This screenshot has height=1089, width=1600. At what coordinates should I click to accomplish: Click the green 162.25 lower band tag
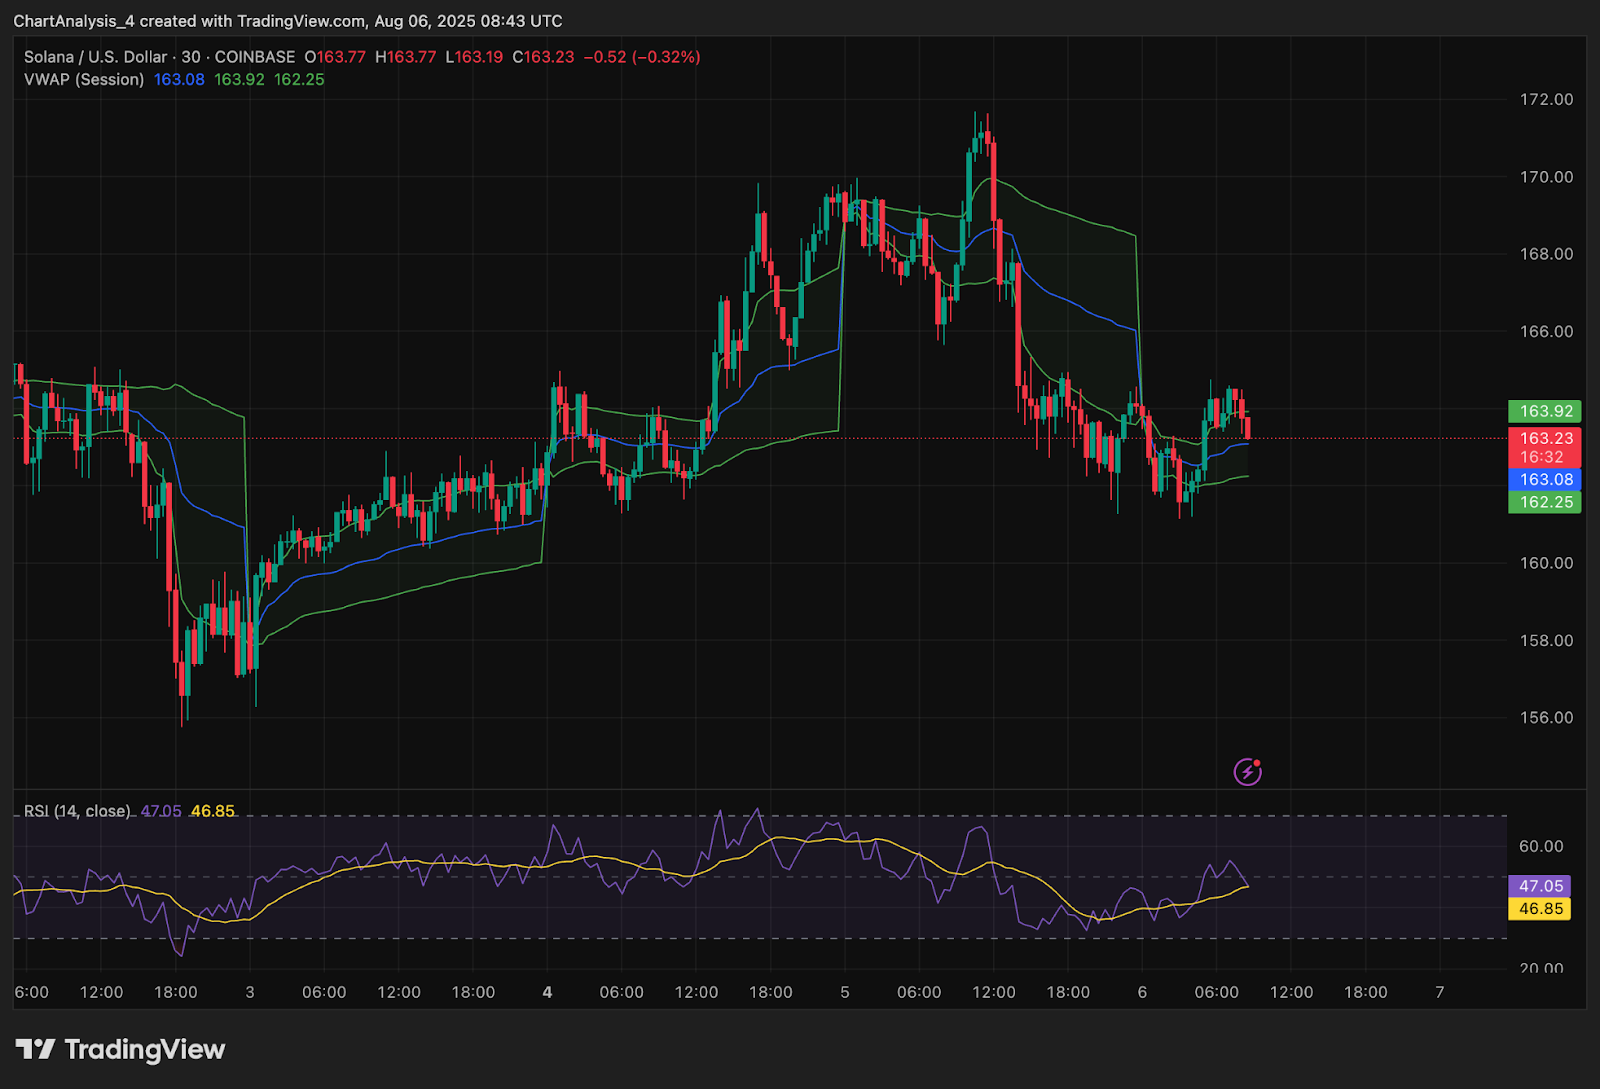(x=1545, y=502)
